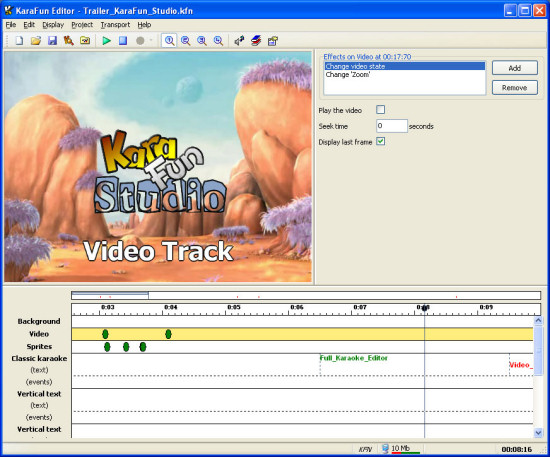550x457 pixels.
Task: Open the Project menu
Action: point(82,25)
